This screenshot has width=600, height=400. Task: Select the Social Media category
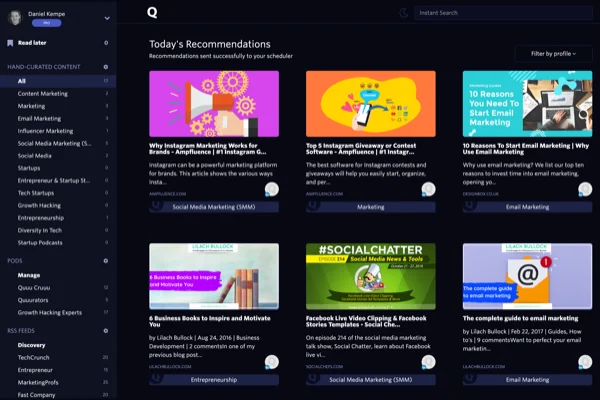coord(58,156)
